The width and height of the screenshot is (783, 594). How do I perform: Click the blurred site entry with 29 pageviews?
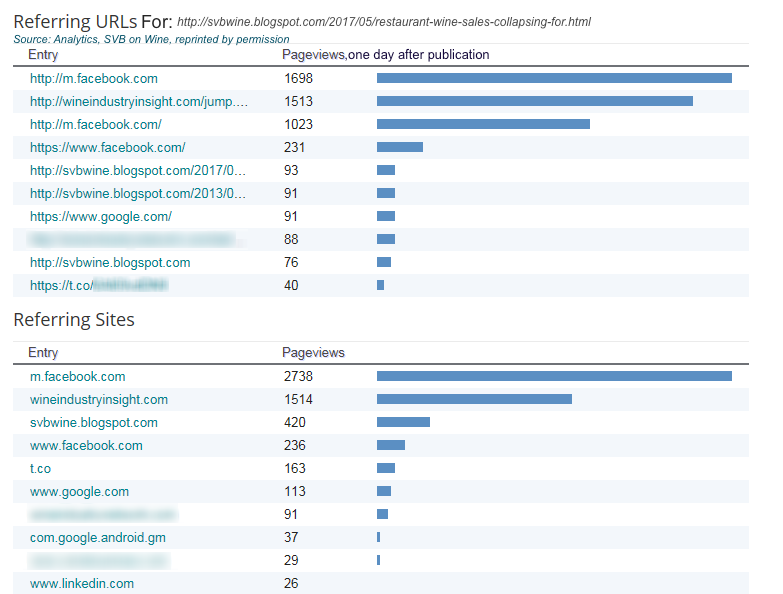(x=99, y=561)
